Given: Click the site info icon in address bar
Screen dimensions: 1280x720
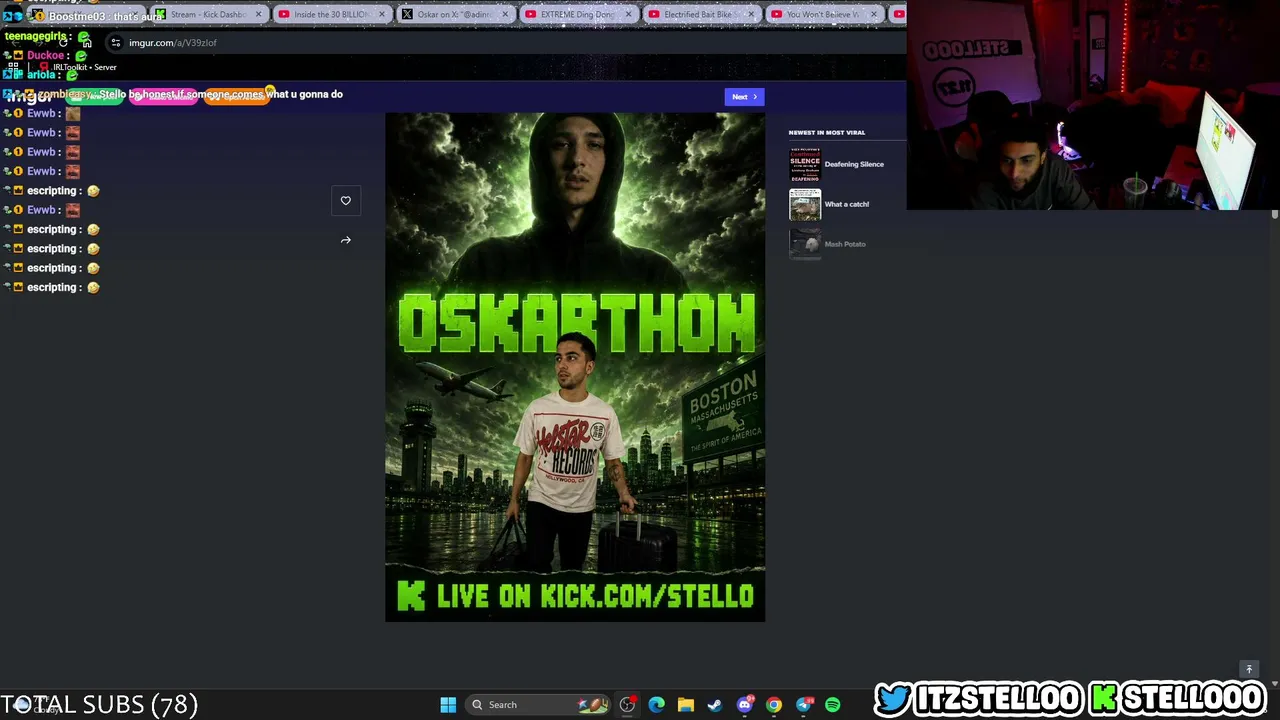Looking at the screenshot, I should tap(116, 43).
